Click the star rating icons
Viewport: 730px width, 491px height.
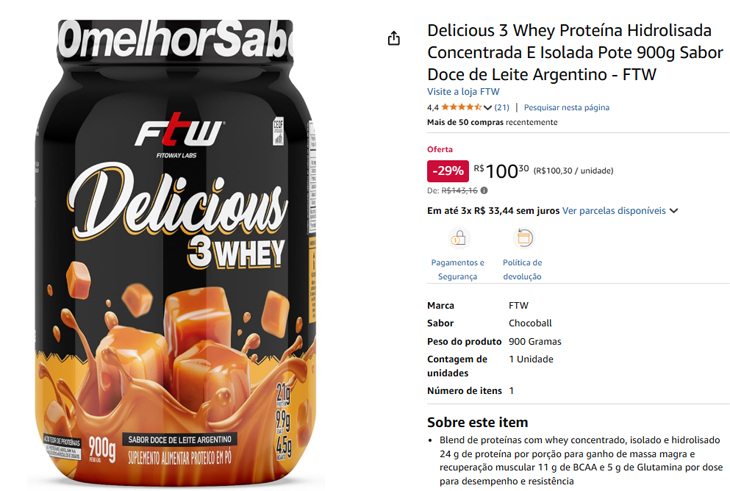(x=461, y=107)
